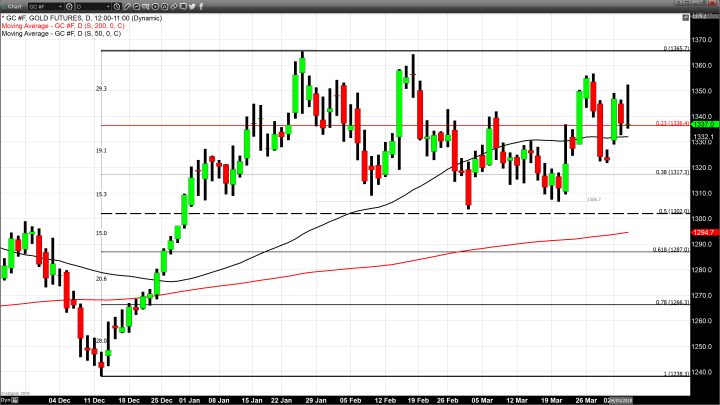Click the 0.5 (1302.0) Fibonacci level label
Image resolution: width=720 pixels, height=405 pixels.
click(x=668, y=211)
